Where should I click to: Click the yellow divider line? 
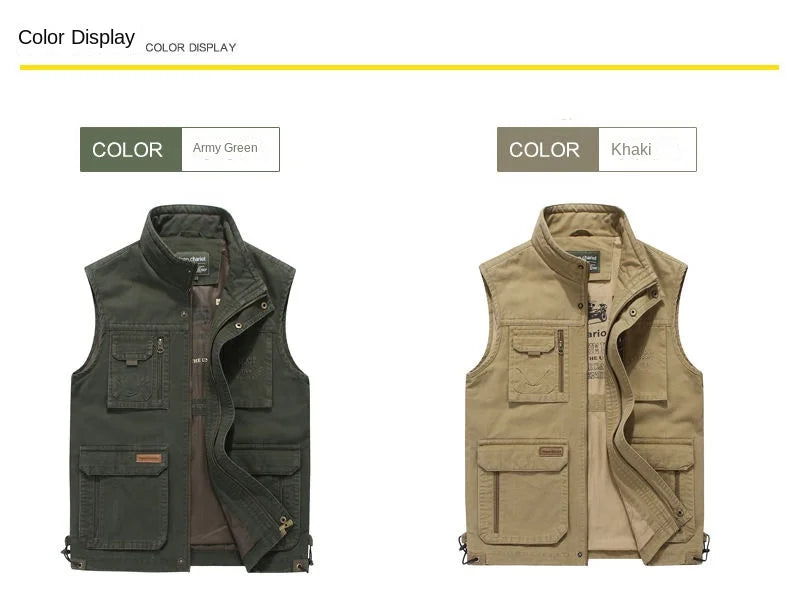(399, 67)
